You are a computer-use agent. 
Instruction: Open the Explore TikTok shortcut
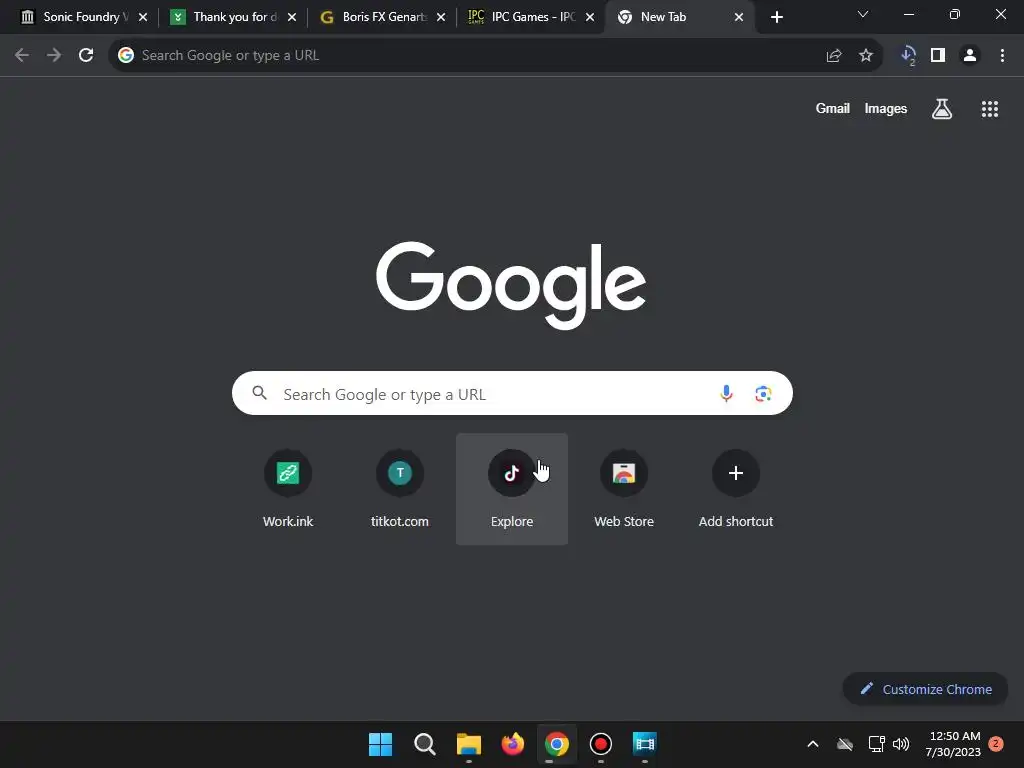pos(512,488)
